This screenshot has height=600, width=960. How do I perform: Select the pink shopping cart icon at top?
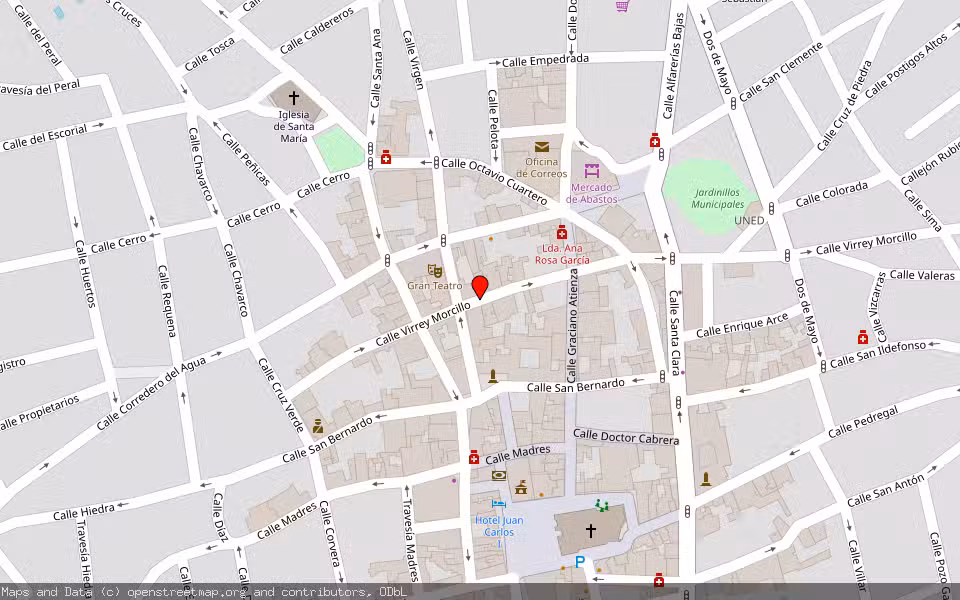(x=623, y=6)
